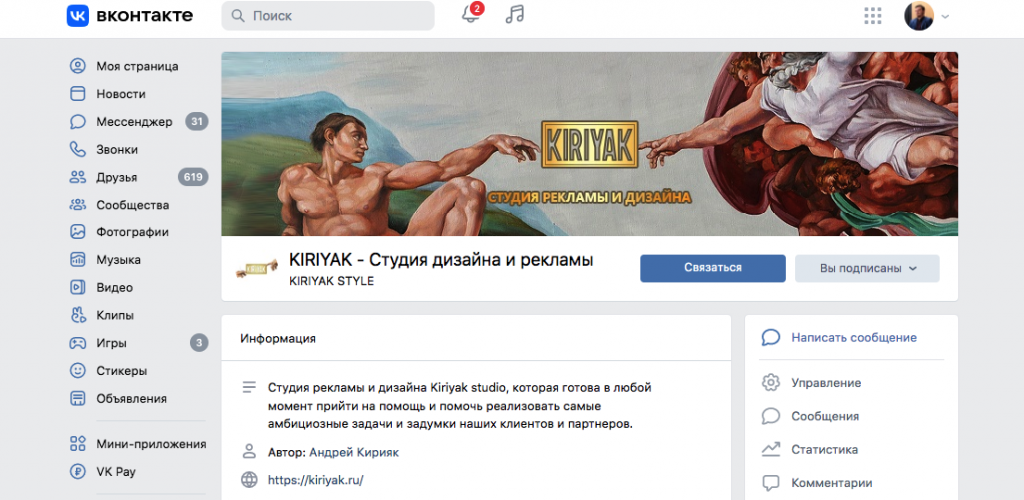Open the services grid icon
1024x500 pixels.
[x=872, y=16]
